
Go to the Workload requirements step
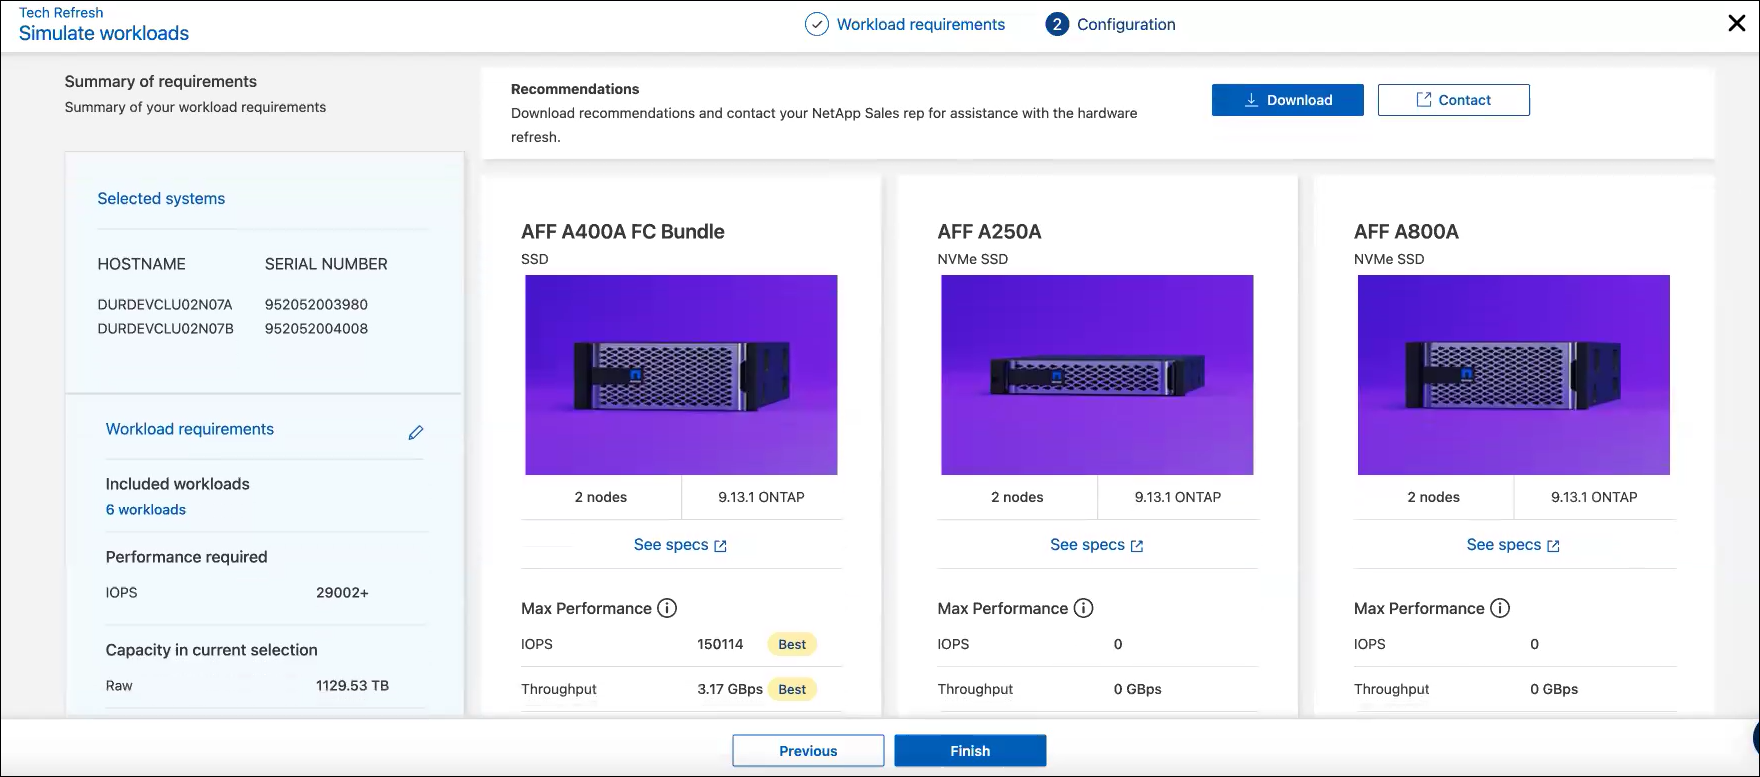point(920,25)
